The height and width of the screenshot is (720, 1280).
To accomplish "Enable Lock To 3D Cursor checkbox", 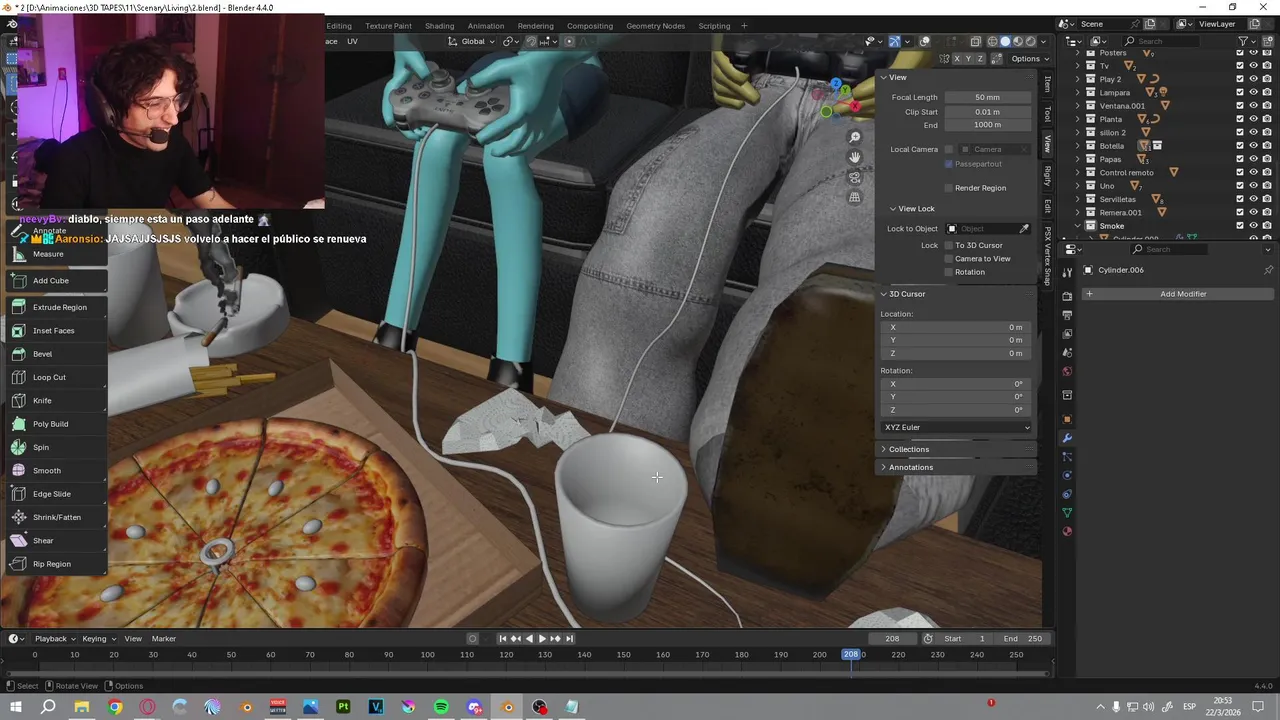I will [949, 245].
